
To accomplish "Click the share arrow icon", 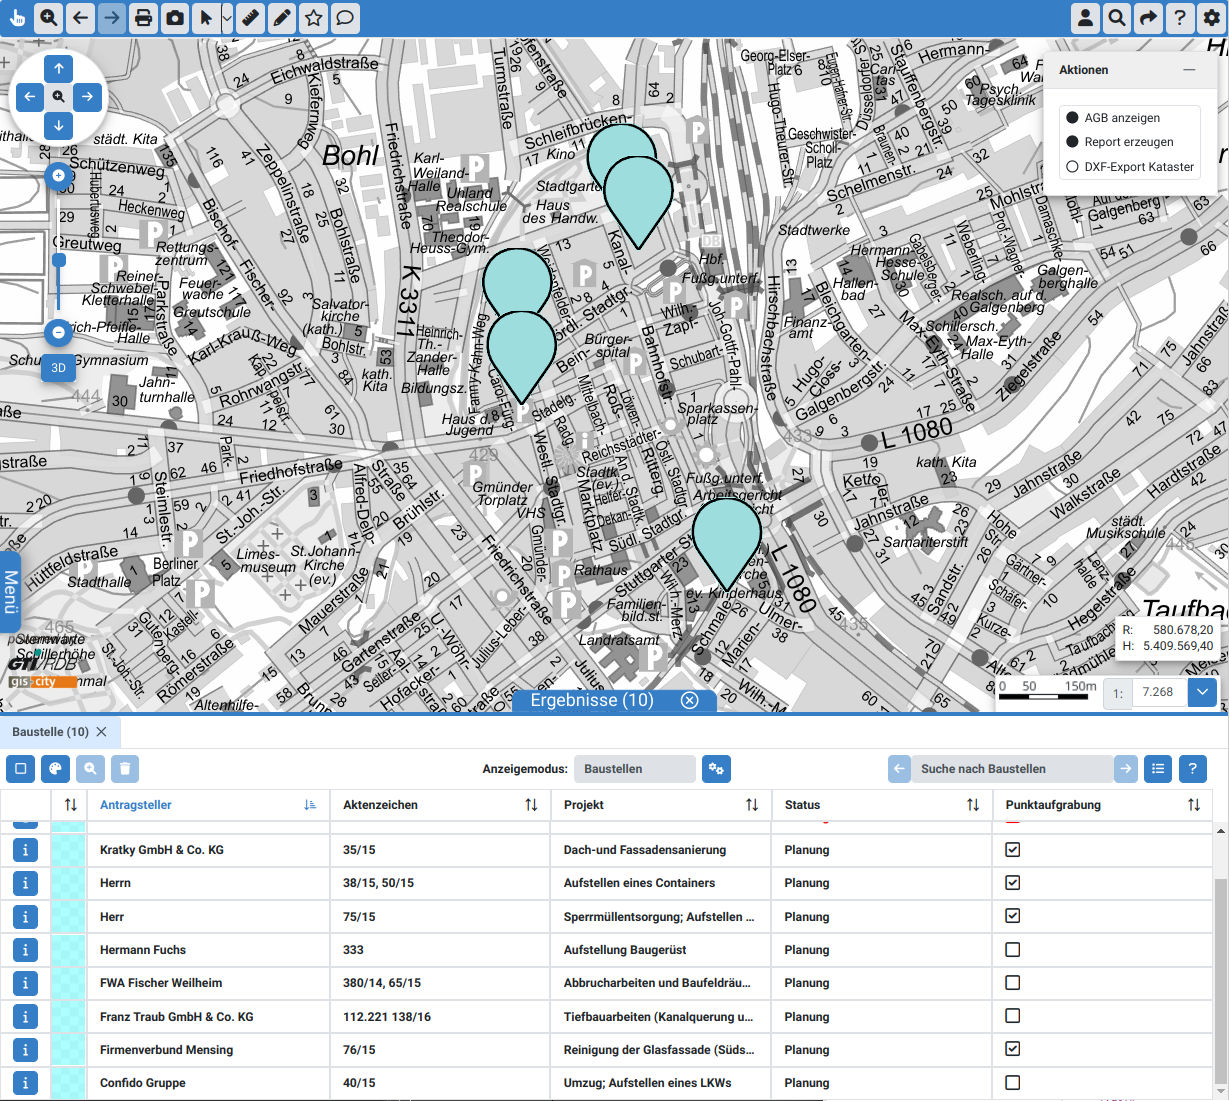I will click(x=1148, y=18).
